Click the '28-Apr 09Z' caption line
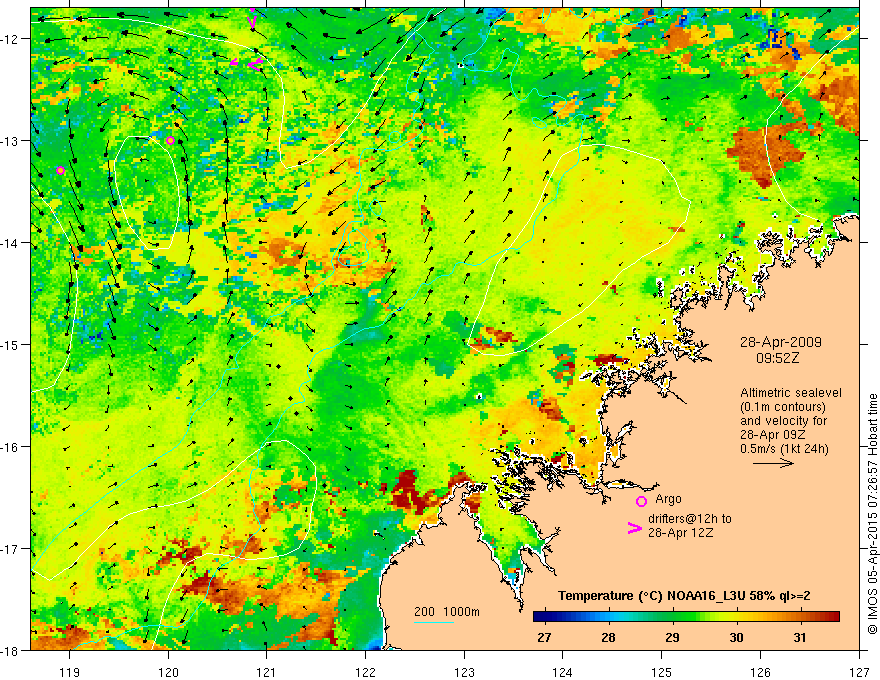This screenshot has height=680, width=880. 773,435
